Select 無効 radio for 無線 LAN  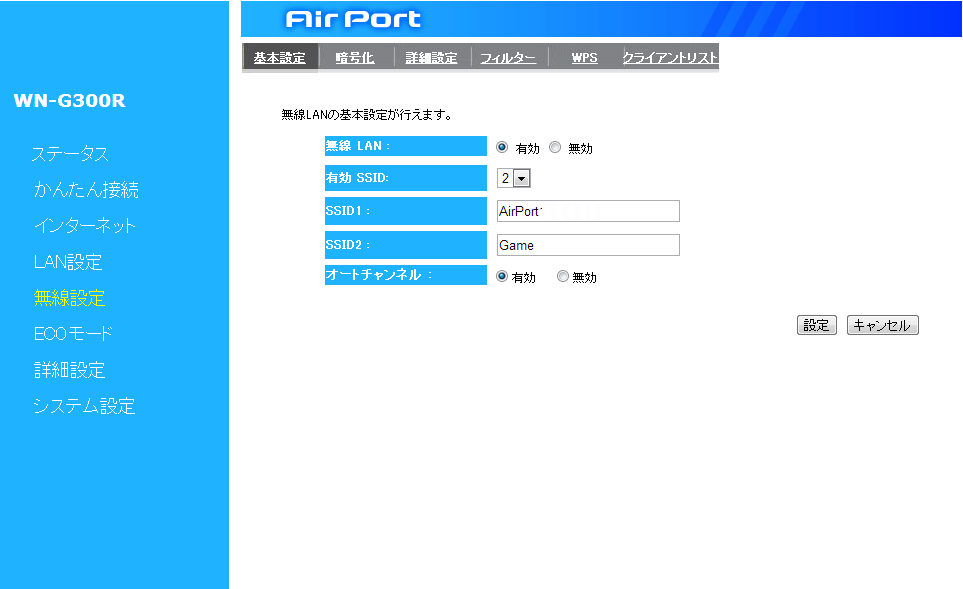[x=555, y=147]
